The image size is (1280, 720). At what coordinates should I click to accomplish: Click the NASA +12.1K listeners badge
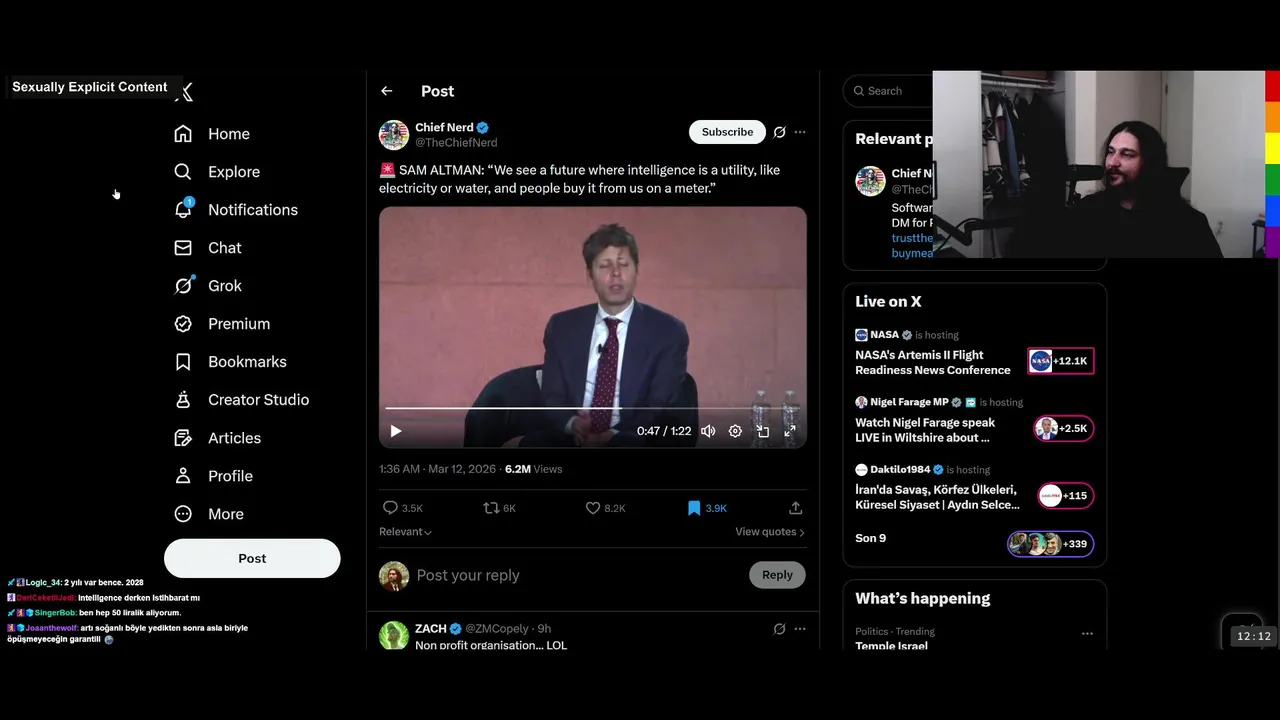(x=1061, y=361)
